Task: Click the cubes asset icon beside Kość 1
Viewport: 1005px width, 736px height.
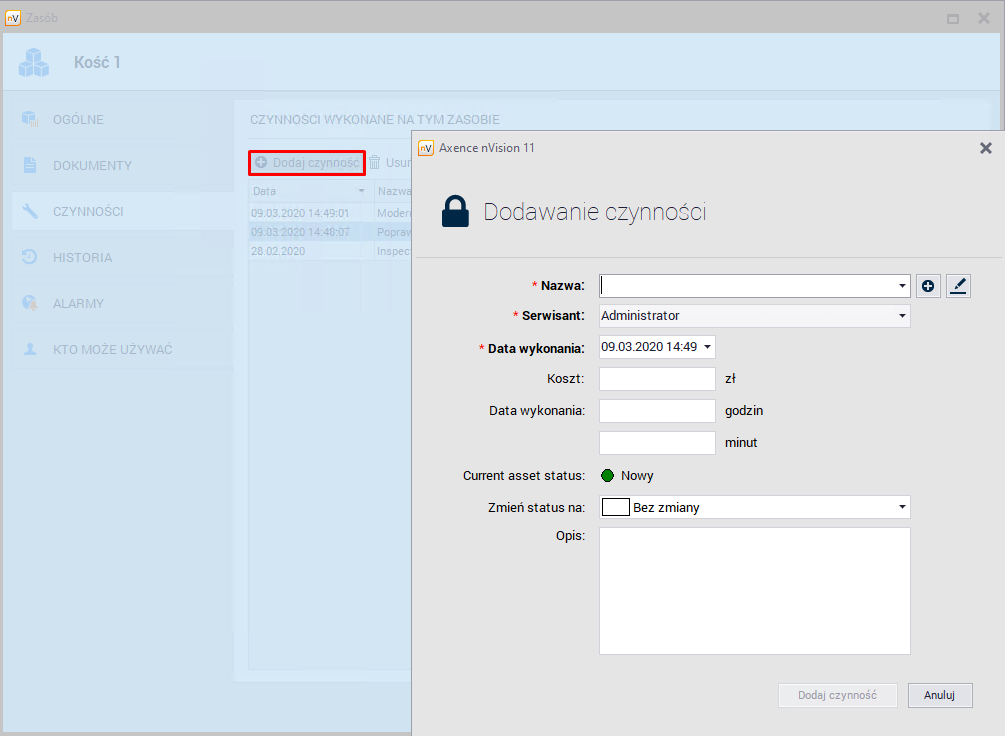Action: pyautogui.click(x=33, y=63)
